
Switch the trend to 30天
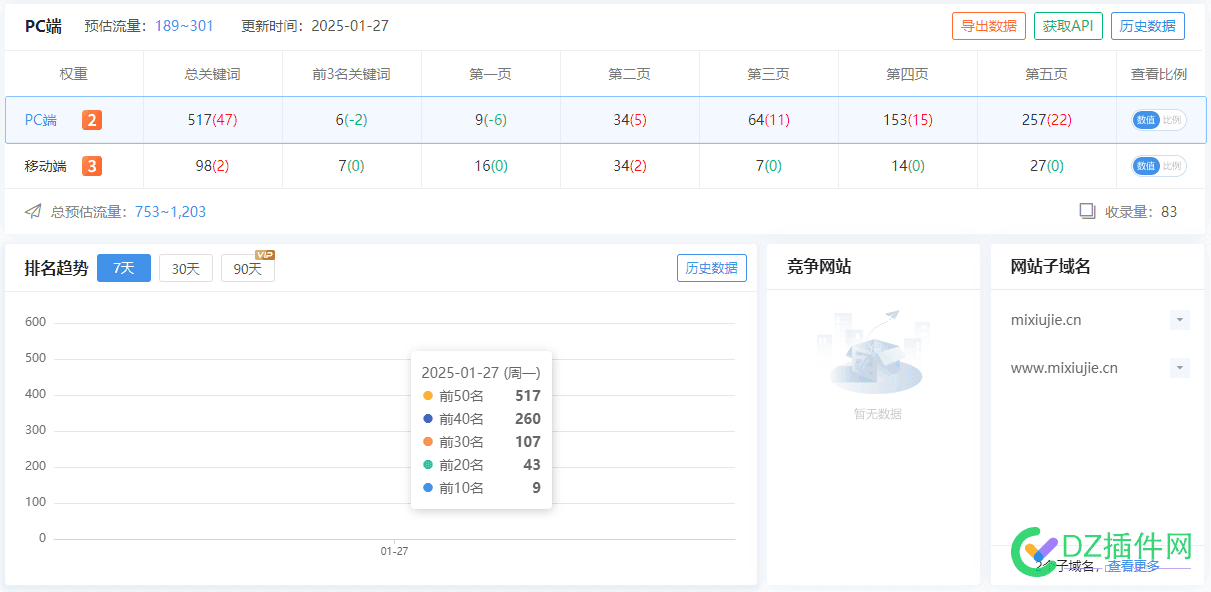click(x=186, y=268)
